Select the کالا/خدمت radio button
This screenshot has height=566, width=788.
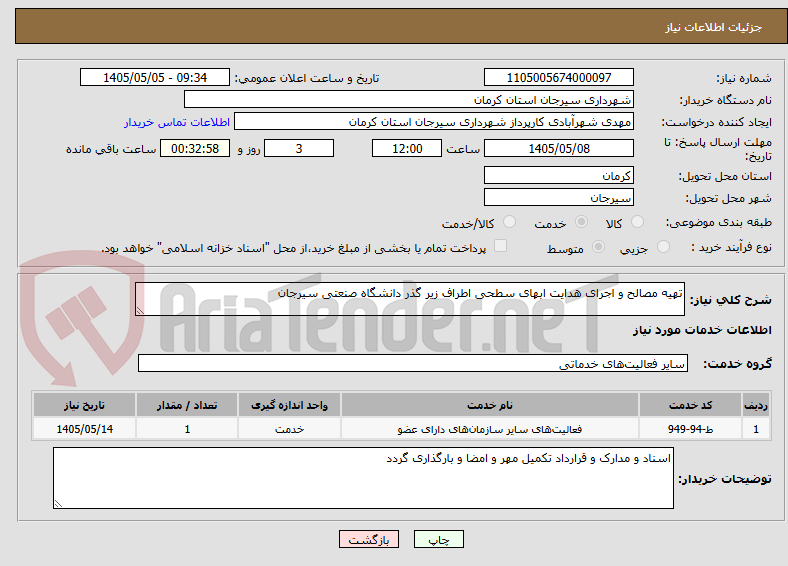(x=510, y=222)
